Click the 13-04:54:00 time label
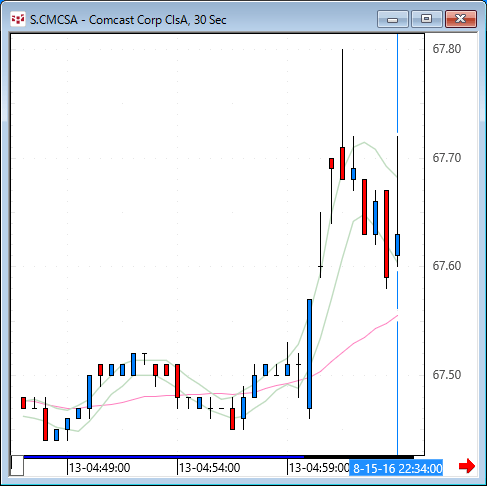 (x=209, y=468)
